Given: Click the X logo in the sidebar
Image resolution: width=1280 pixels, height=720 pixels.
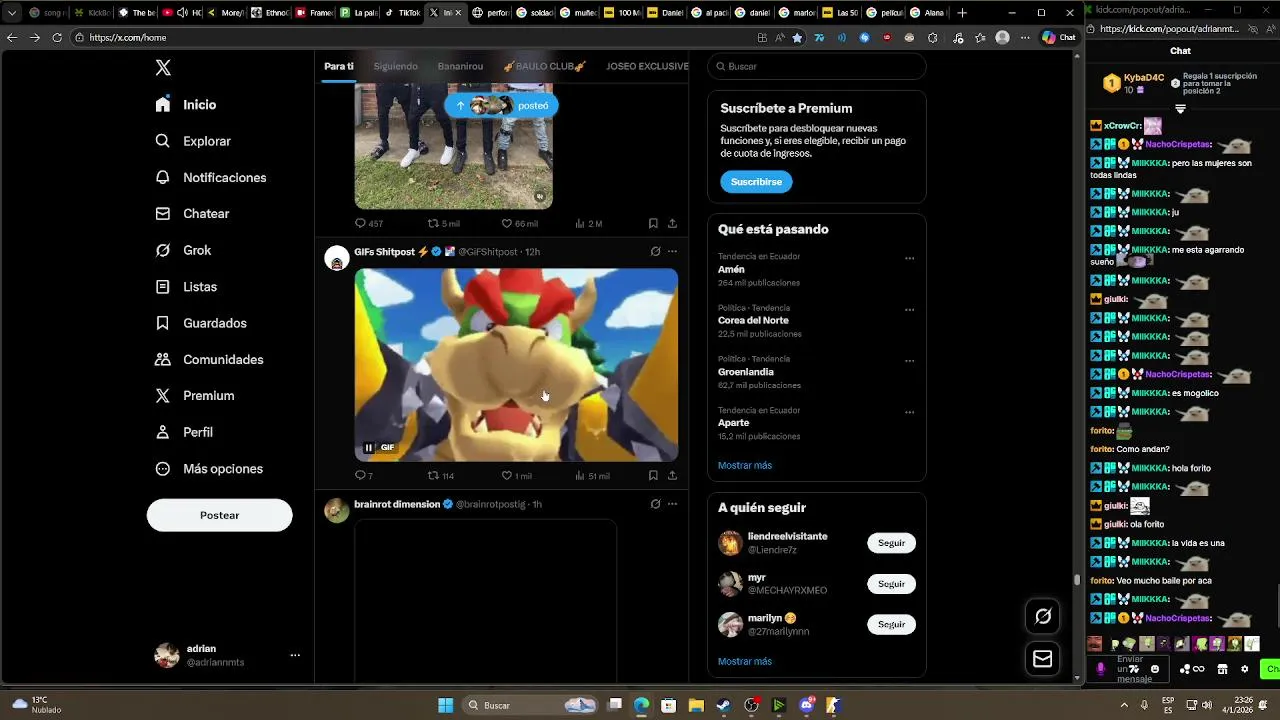Looking at the screenshot, I should click(x=163, y=68).
